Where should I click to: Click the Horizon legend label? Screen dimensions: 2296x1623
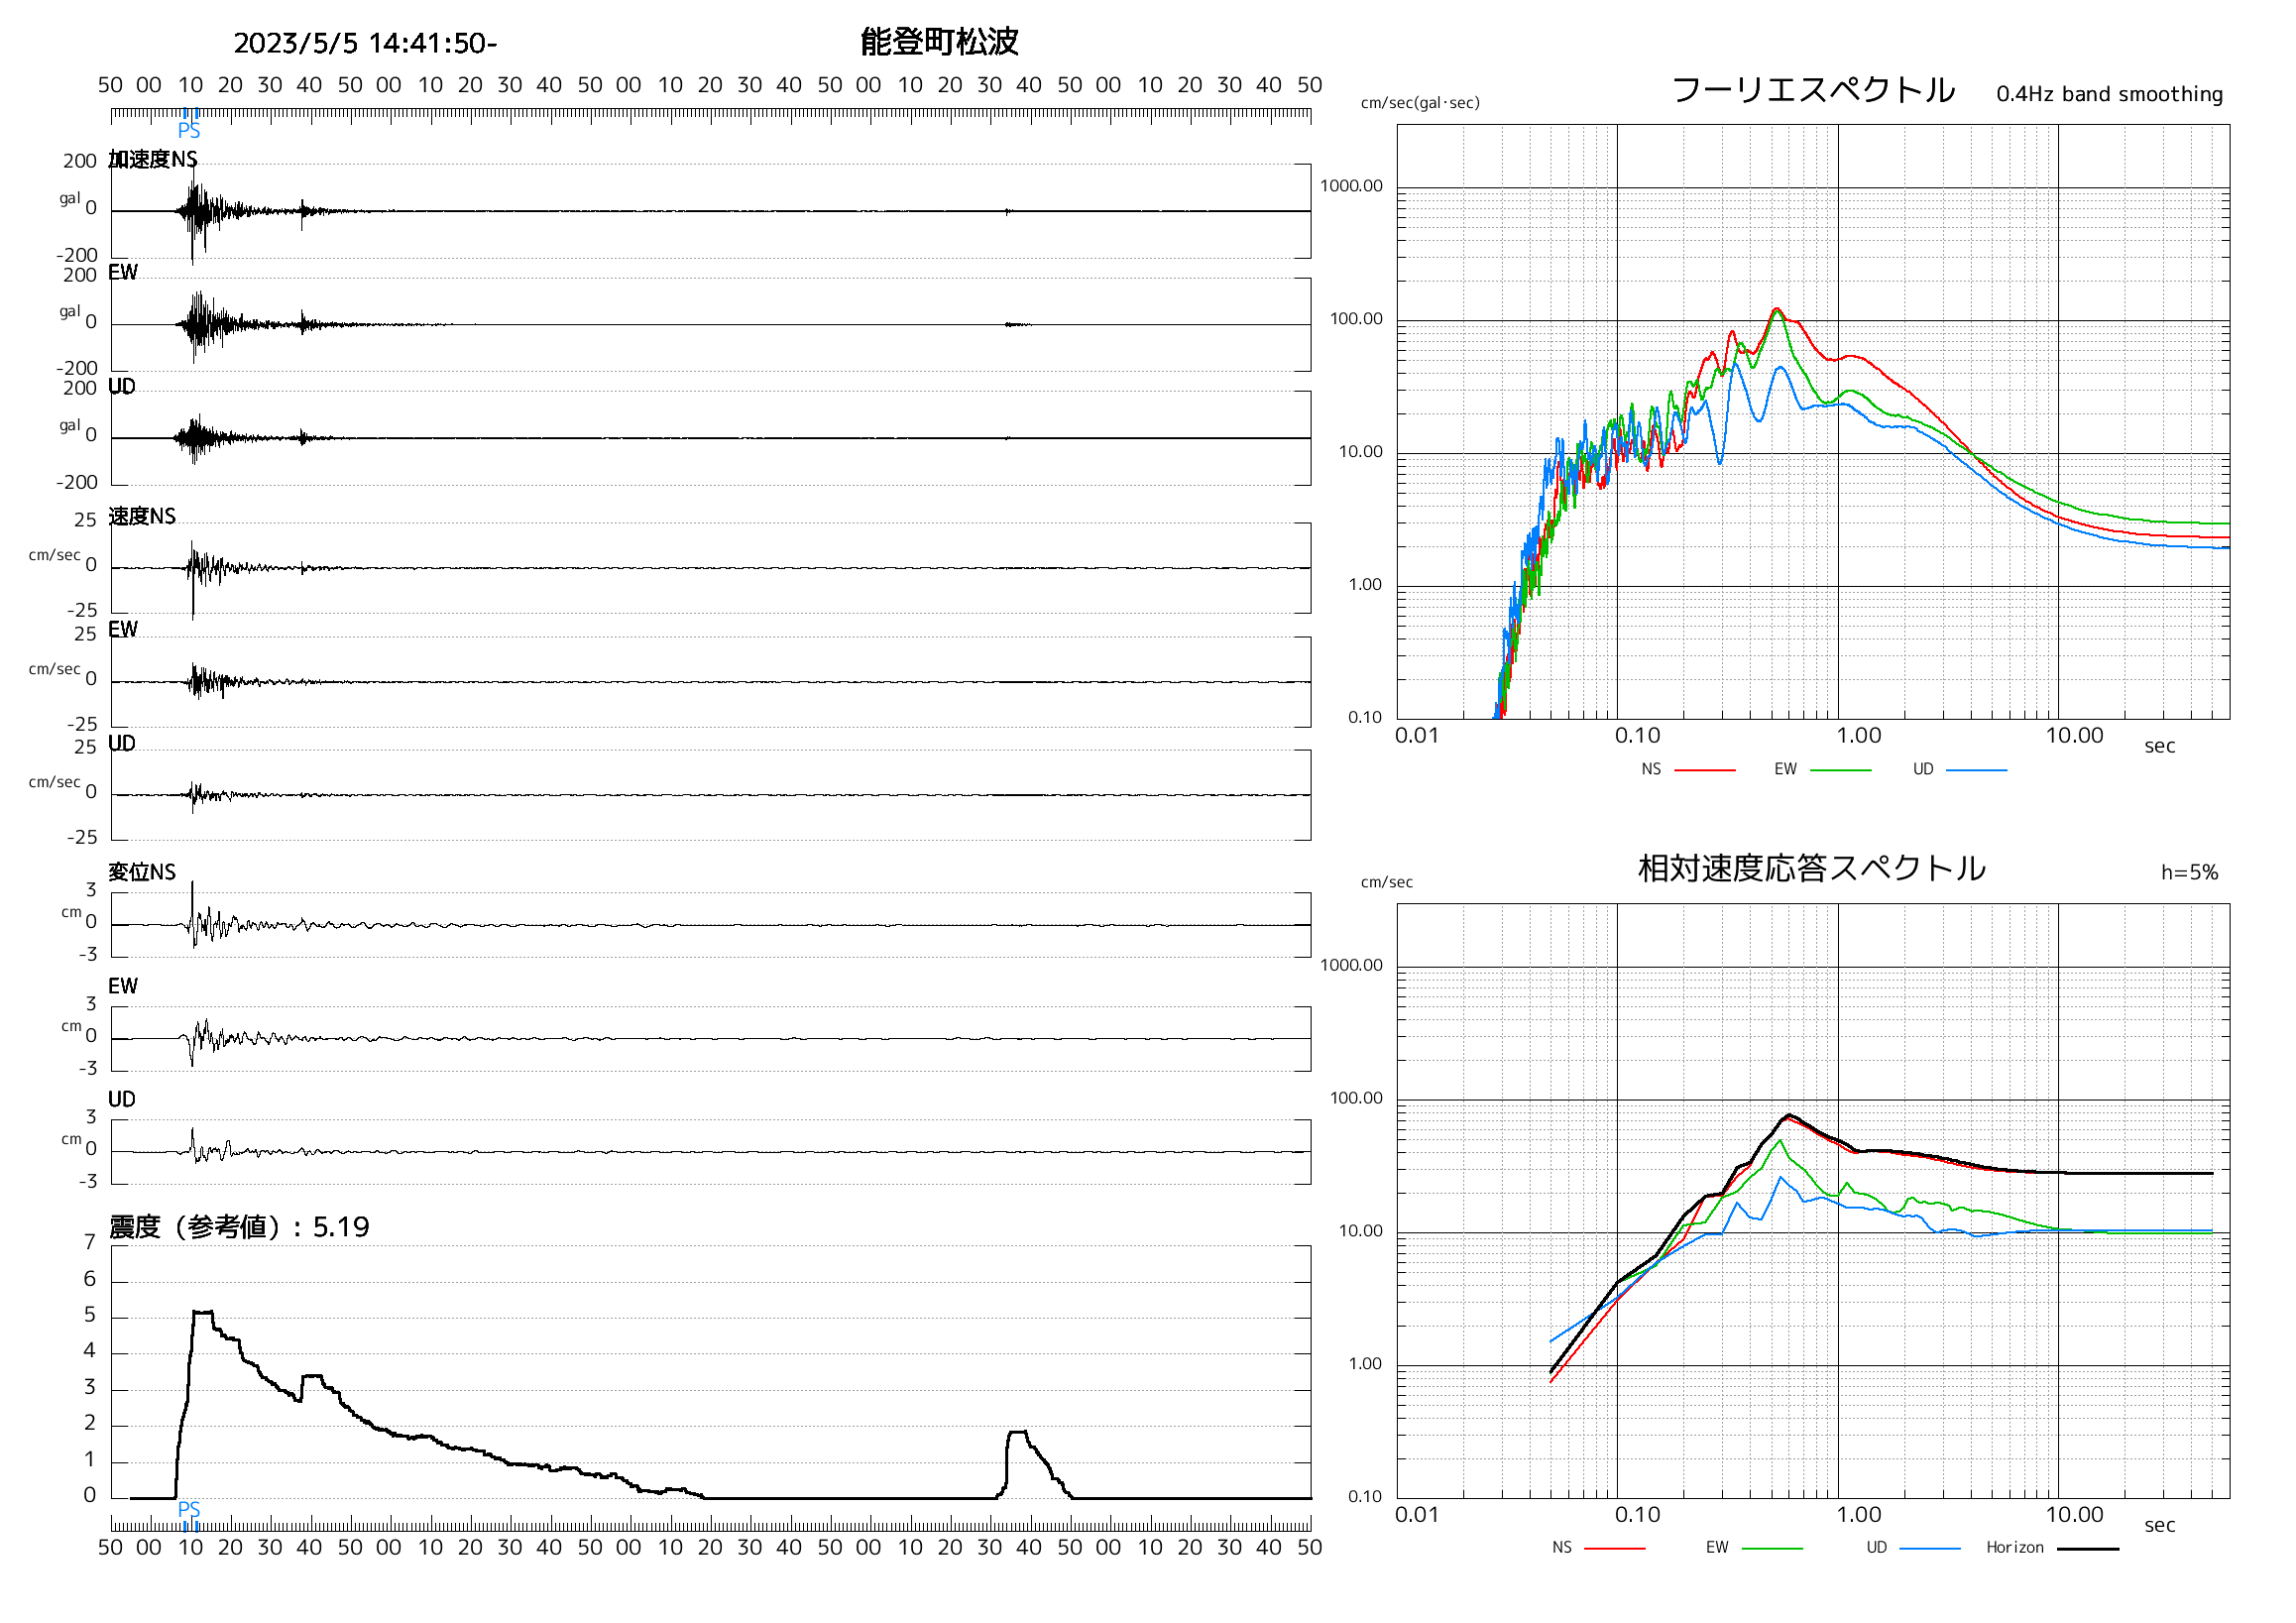pos(2015,1547)
